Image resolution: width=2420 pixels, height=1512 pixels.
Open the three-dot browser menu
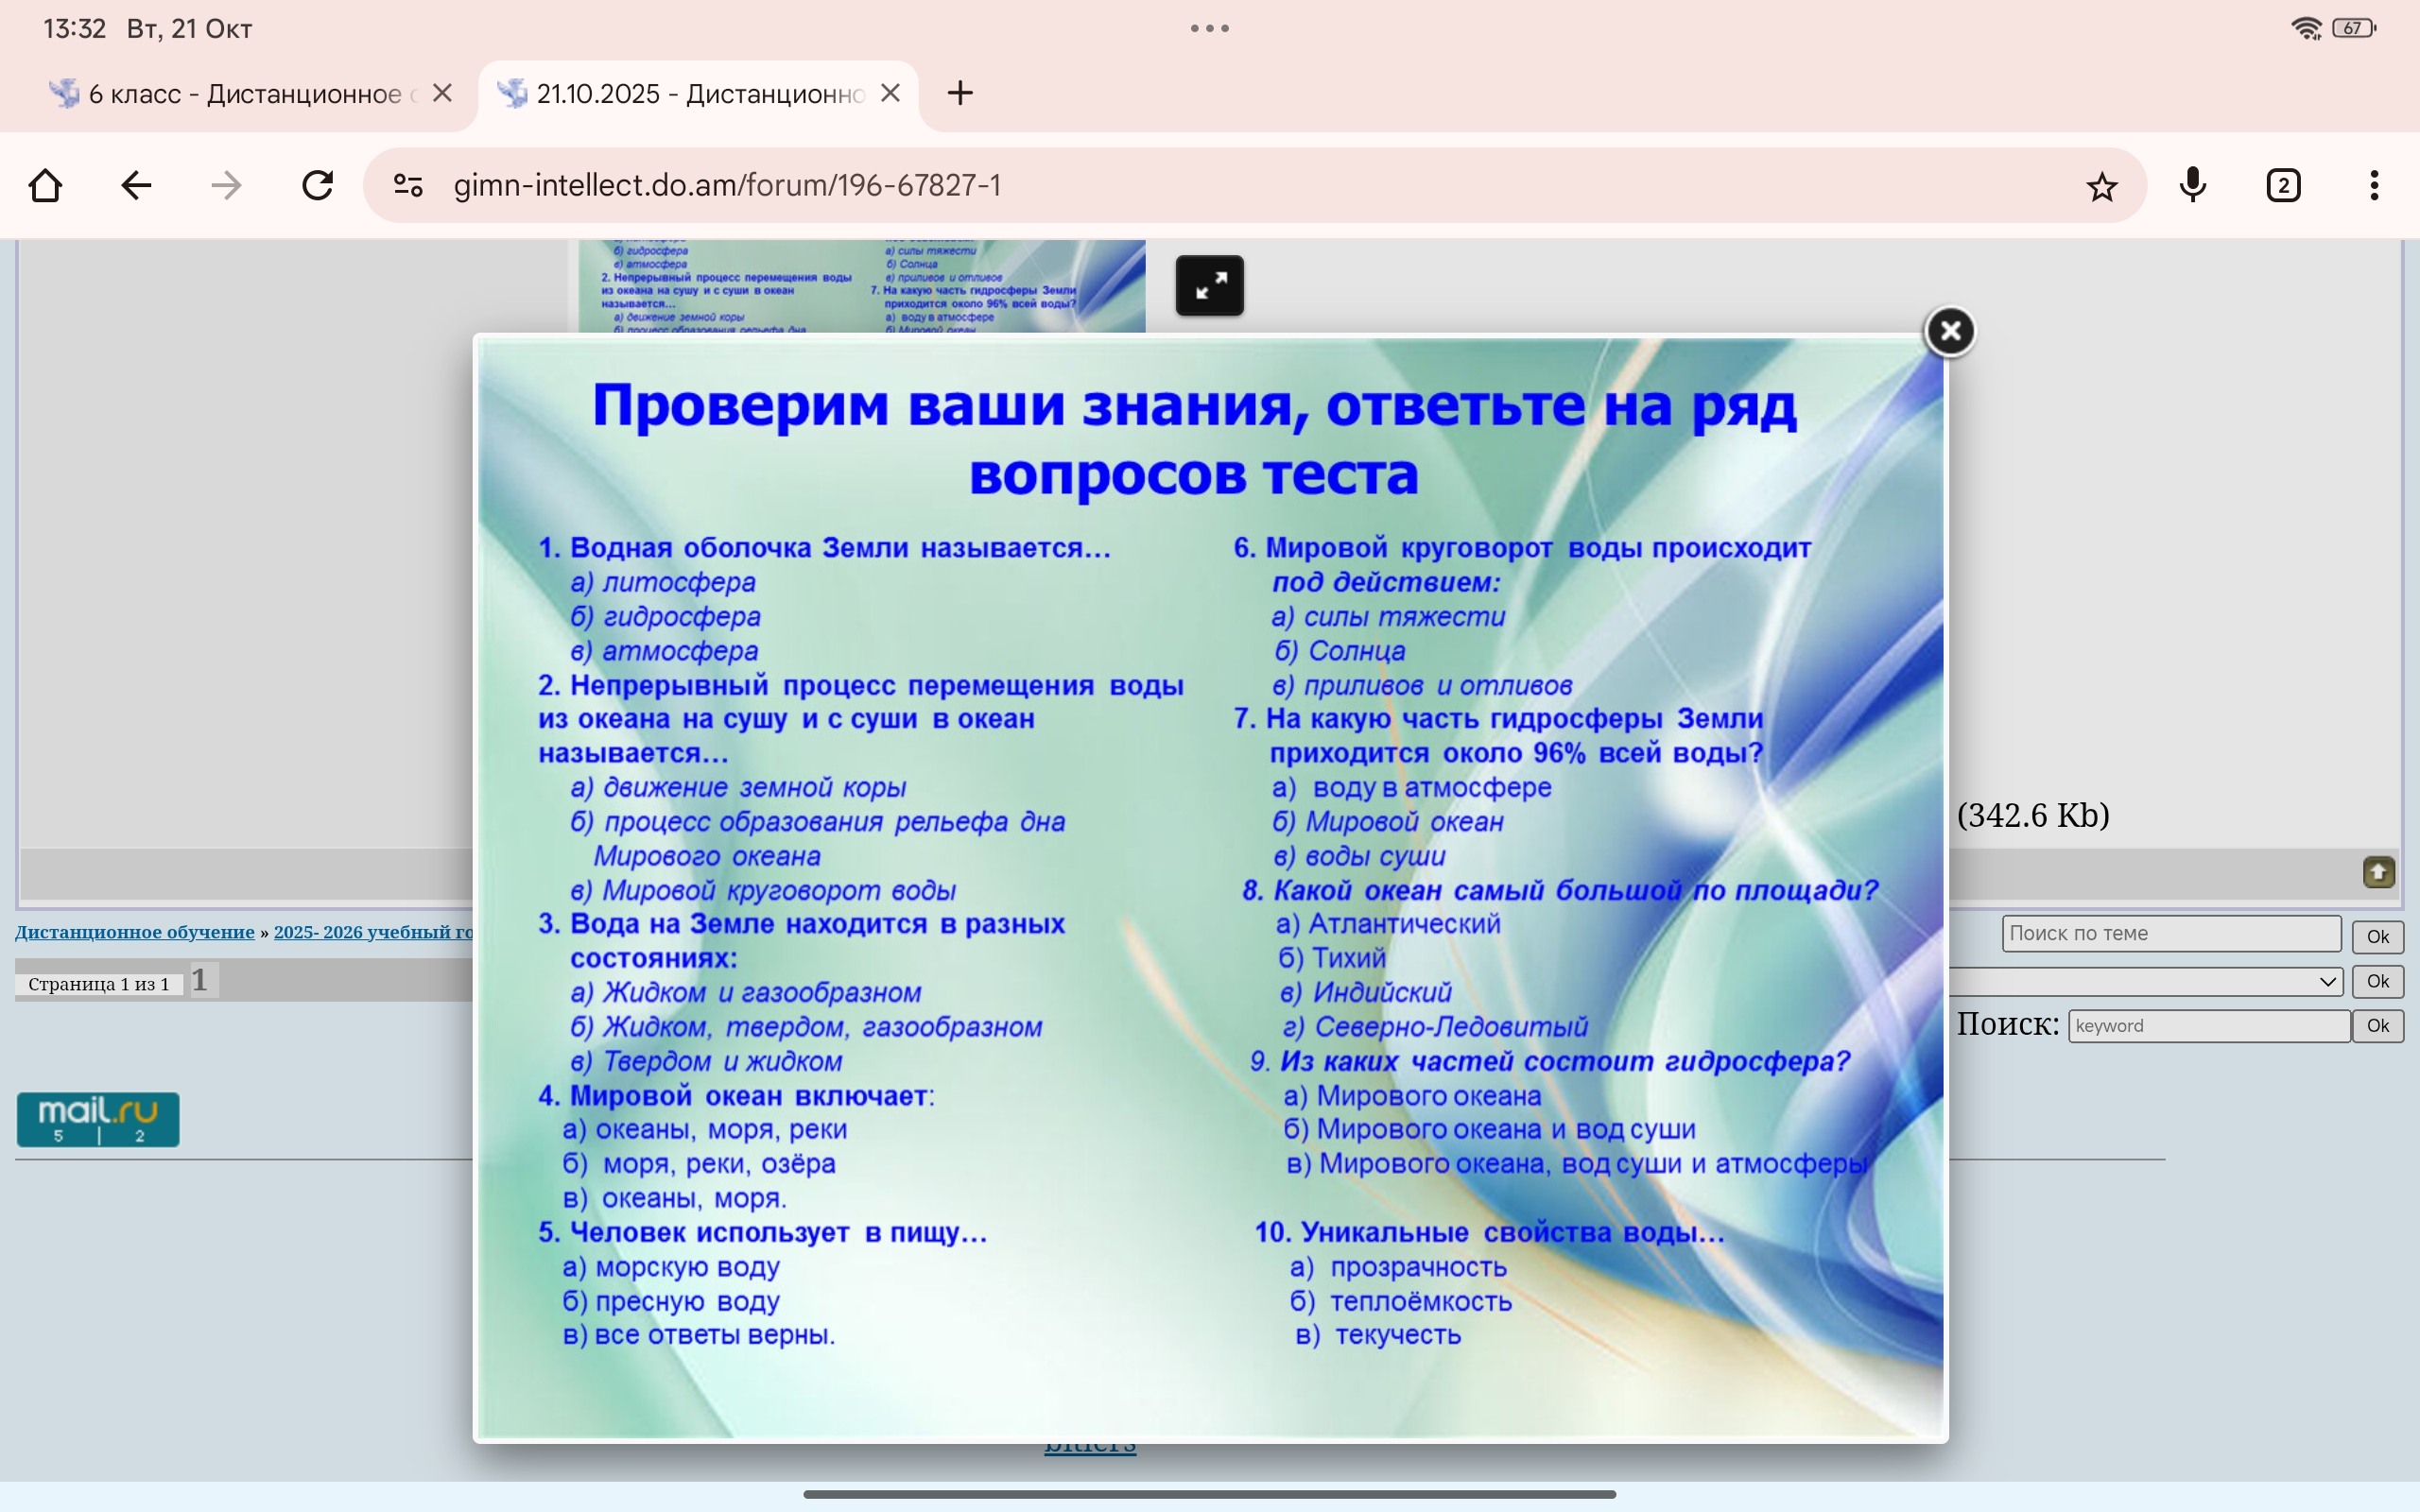(2374, 186)
